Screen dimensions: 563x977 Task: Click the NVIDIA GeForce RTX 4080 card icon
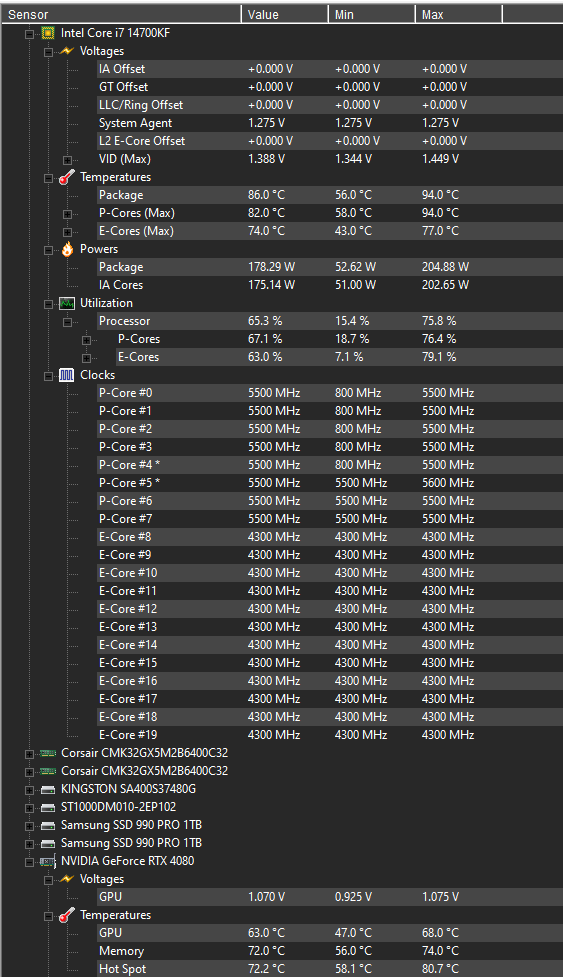tap(48, 862)
